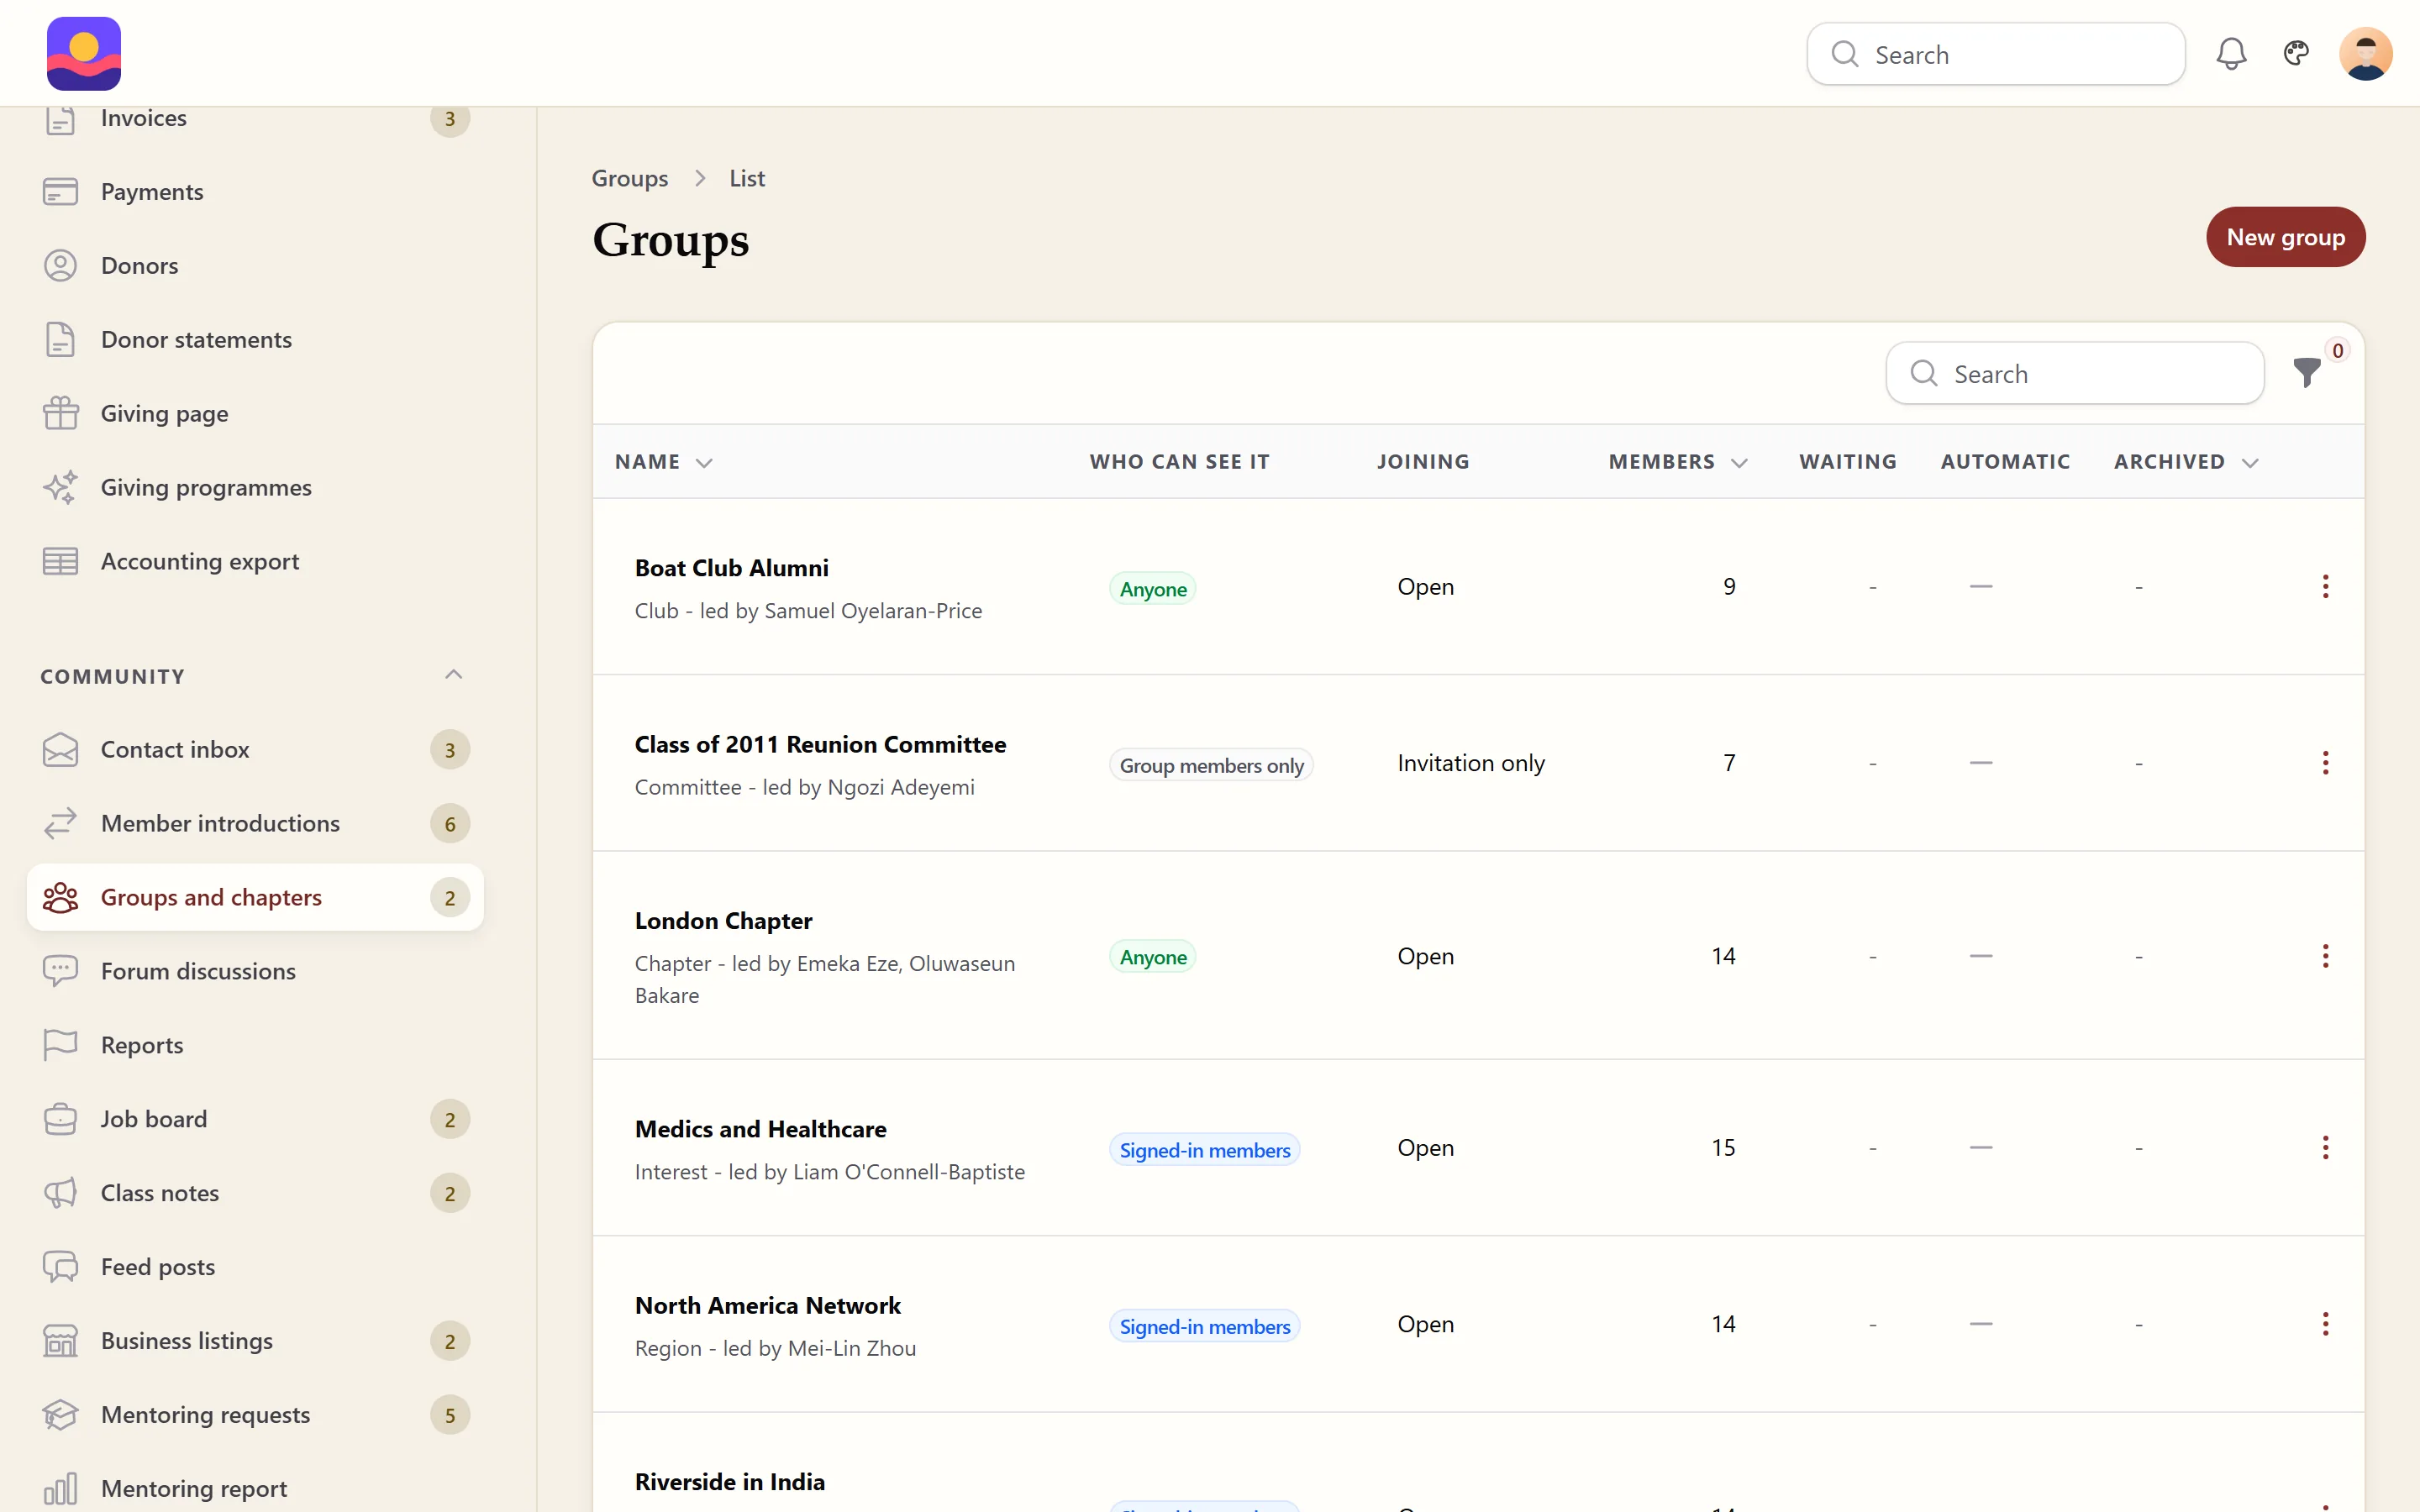The height and width of the screenshot is (1512, 2420).
Task: Open the Riverside in India group
Action: coord(729,1482)
